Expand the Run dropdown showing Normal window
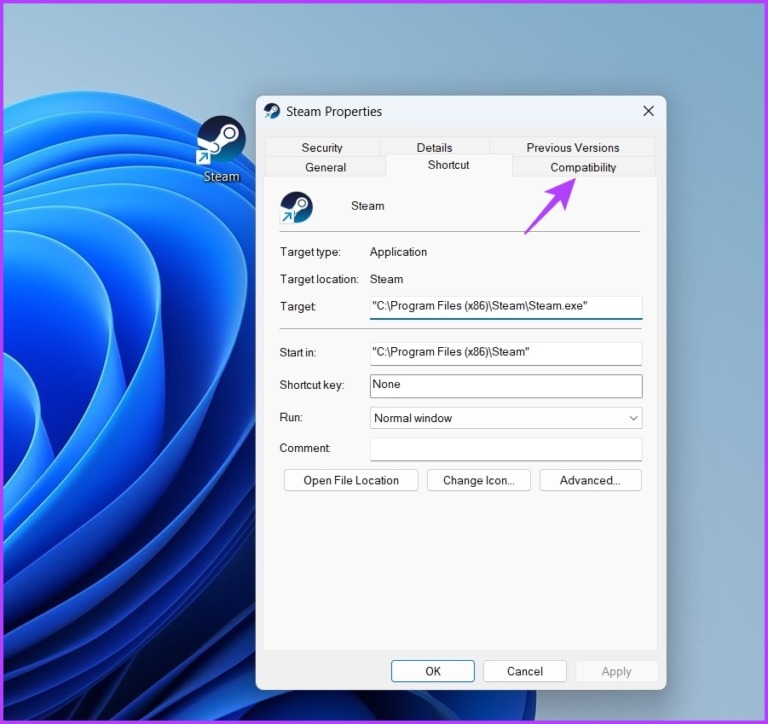 [x=505, y=418]
